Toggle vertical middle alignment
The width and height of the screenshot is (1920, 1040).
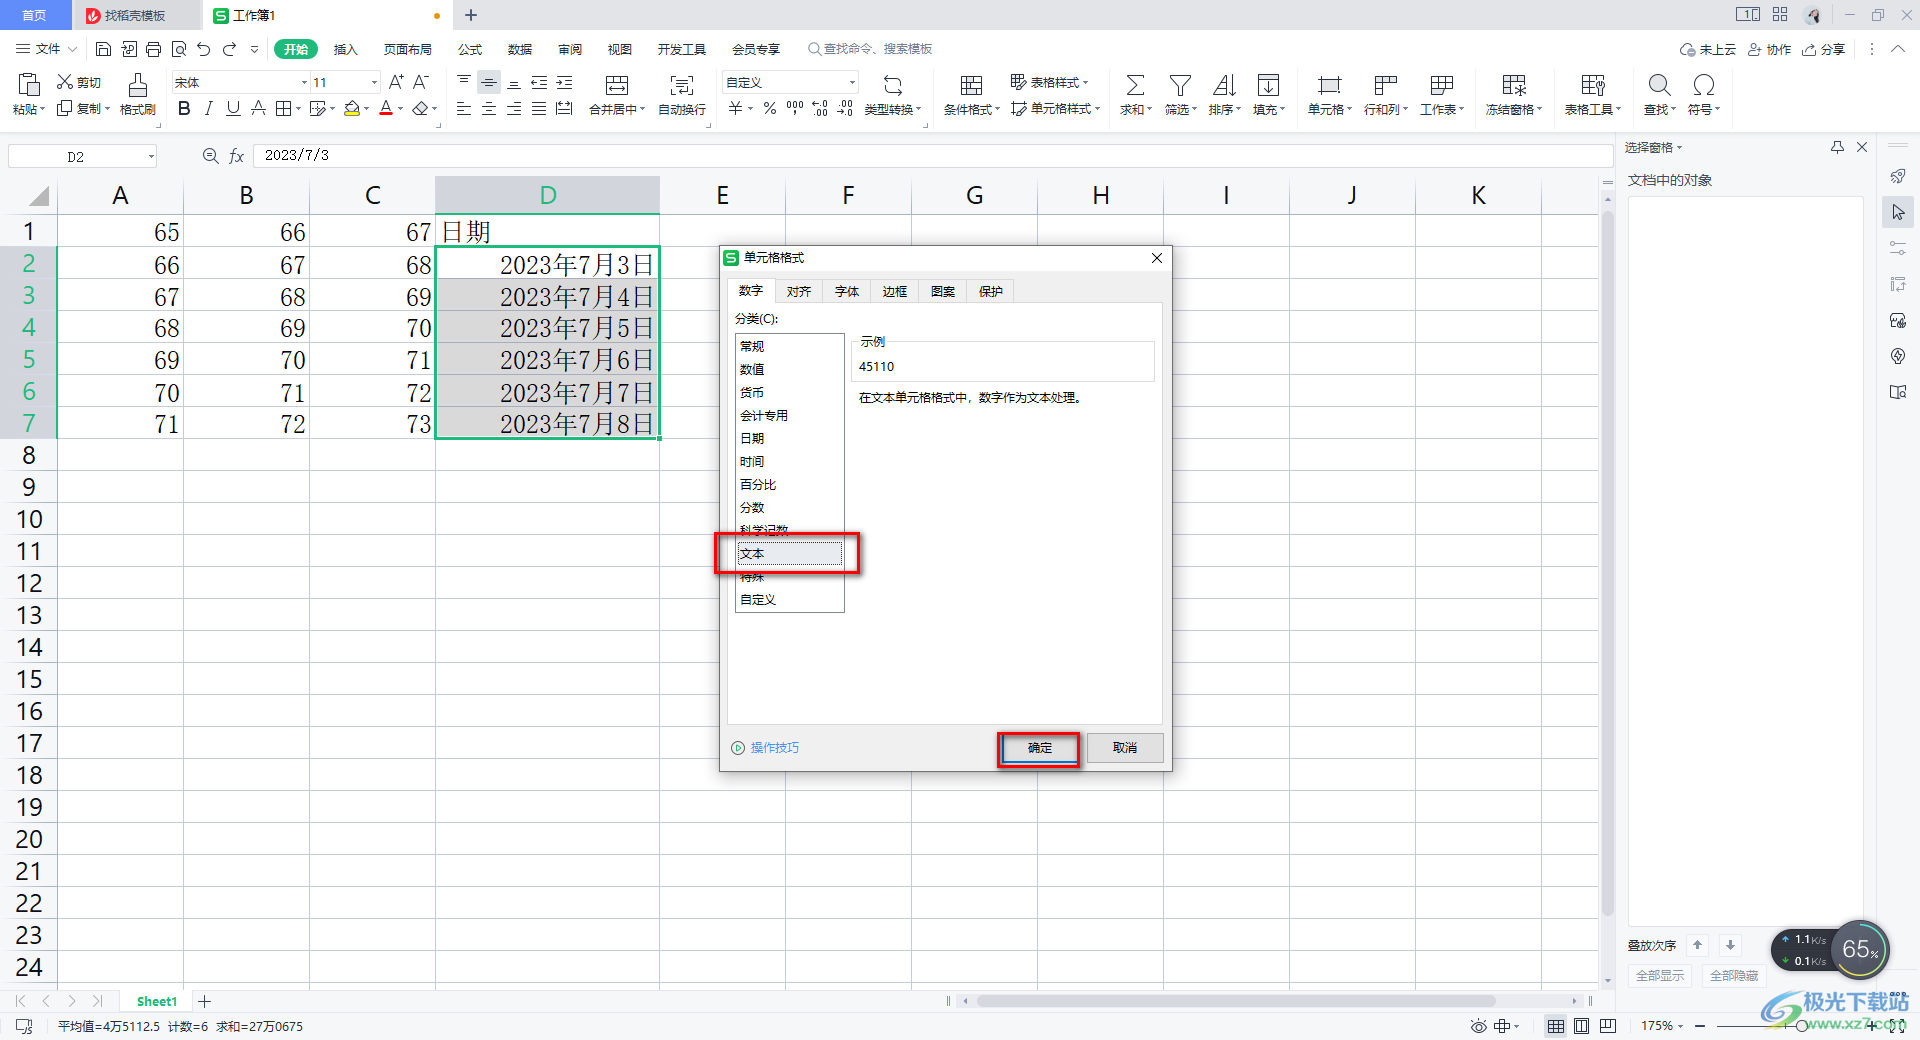tap(489, 82)
